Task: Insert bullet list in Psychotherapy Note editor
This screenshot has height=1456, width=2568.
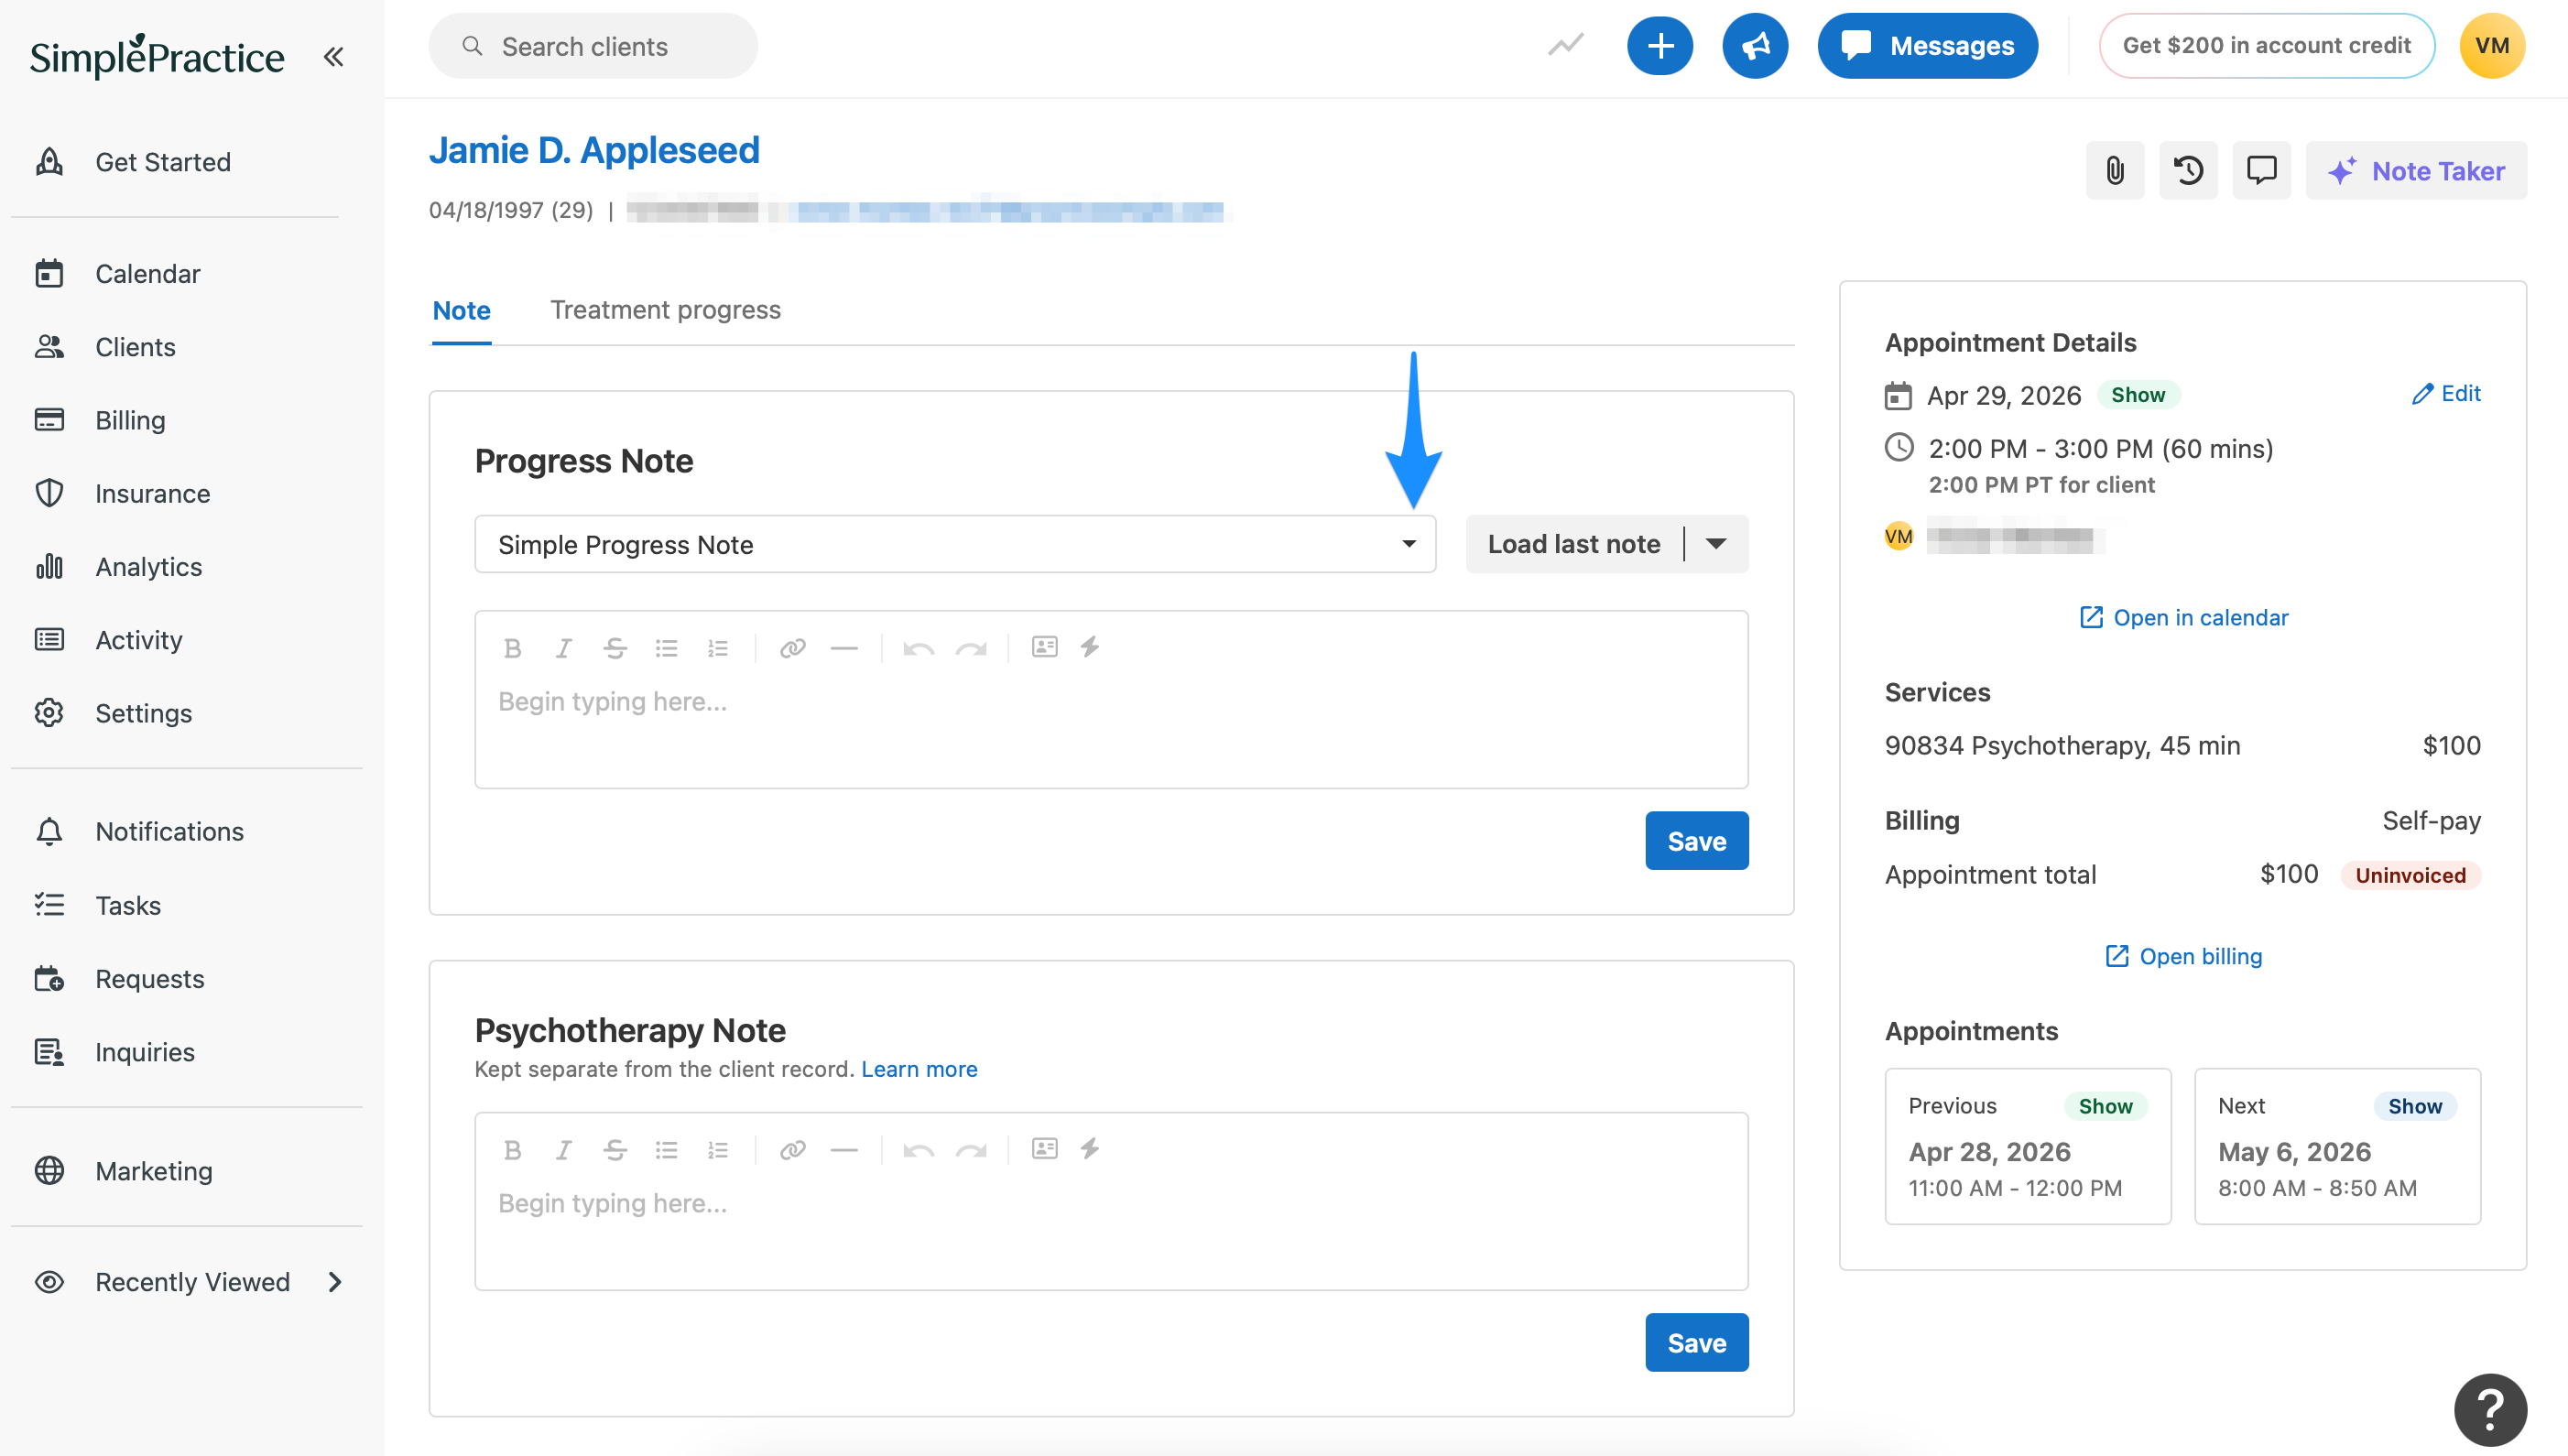Action: 666,1150
